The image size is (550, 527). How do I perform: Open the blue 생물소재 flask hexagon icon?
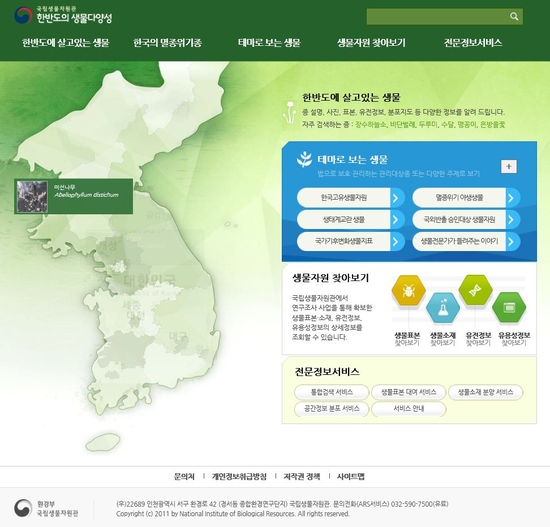click(x=443, y=308)
